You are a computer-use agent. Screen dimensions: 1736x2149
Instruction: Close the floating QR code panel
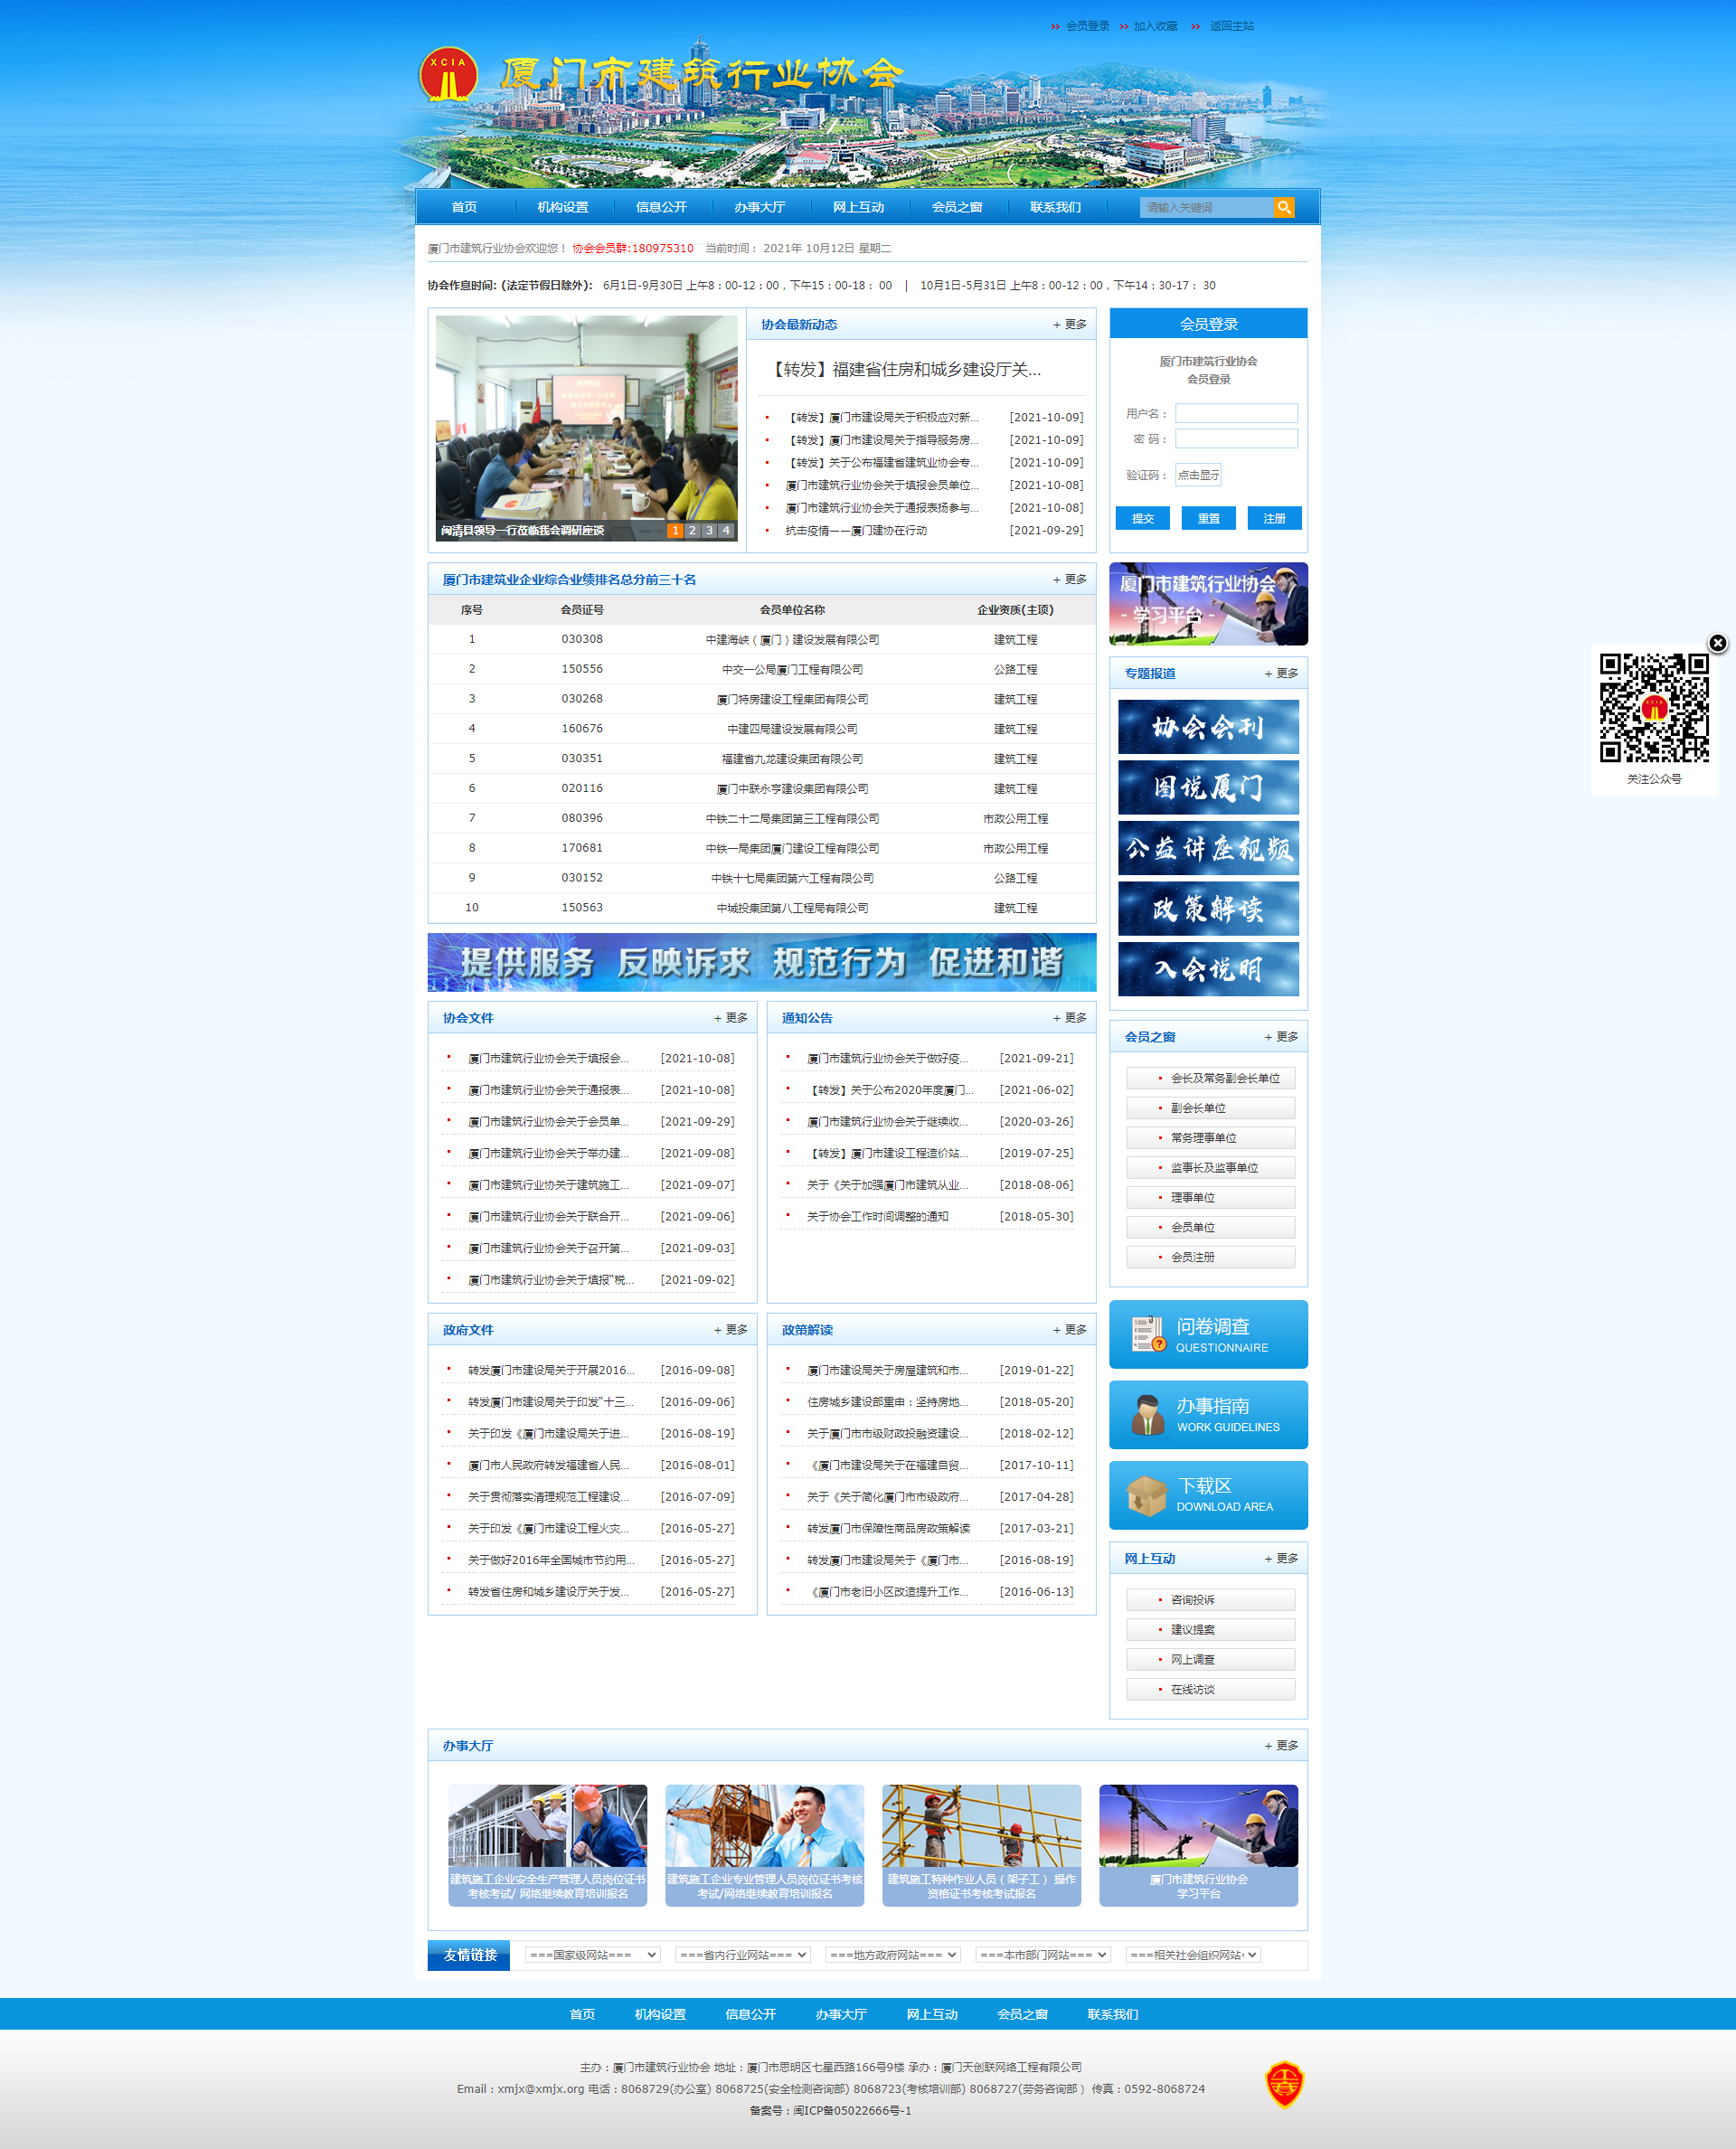tap(1717, 643)
